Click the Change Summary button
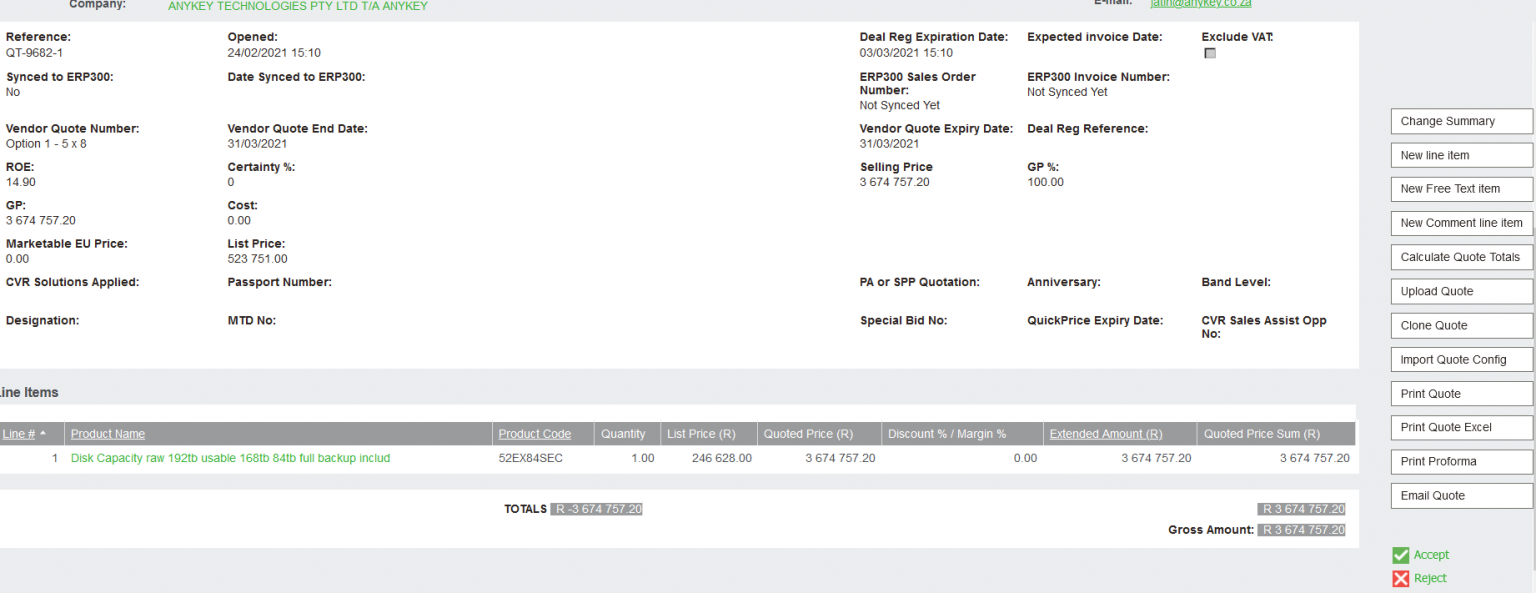Screen dimensions: 1536x593 point(1461,121)
